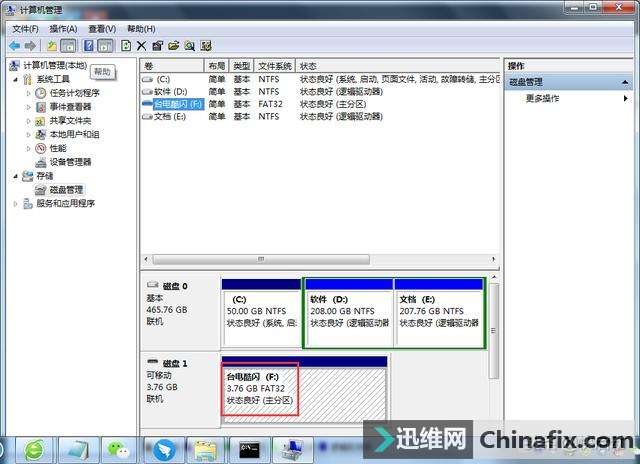
Task: Click the volume list scroll-right arrow
Action: click(493, 259)
